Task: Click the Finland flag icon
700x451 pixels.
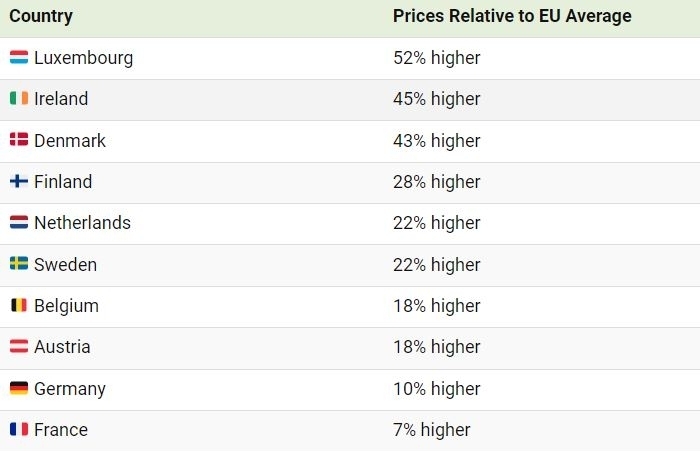Action: (x=19, y=182)
